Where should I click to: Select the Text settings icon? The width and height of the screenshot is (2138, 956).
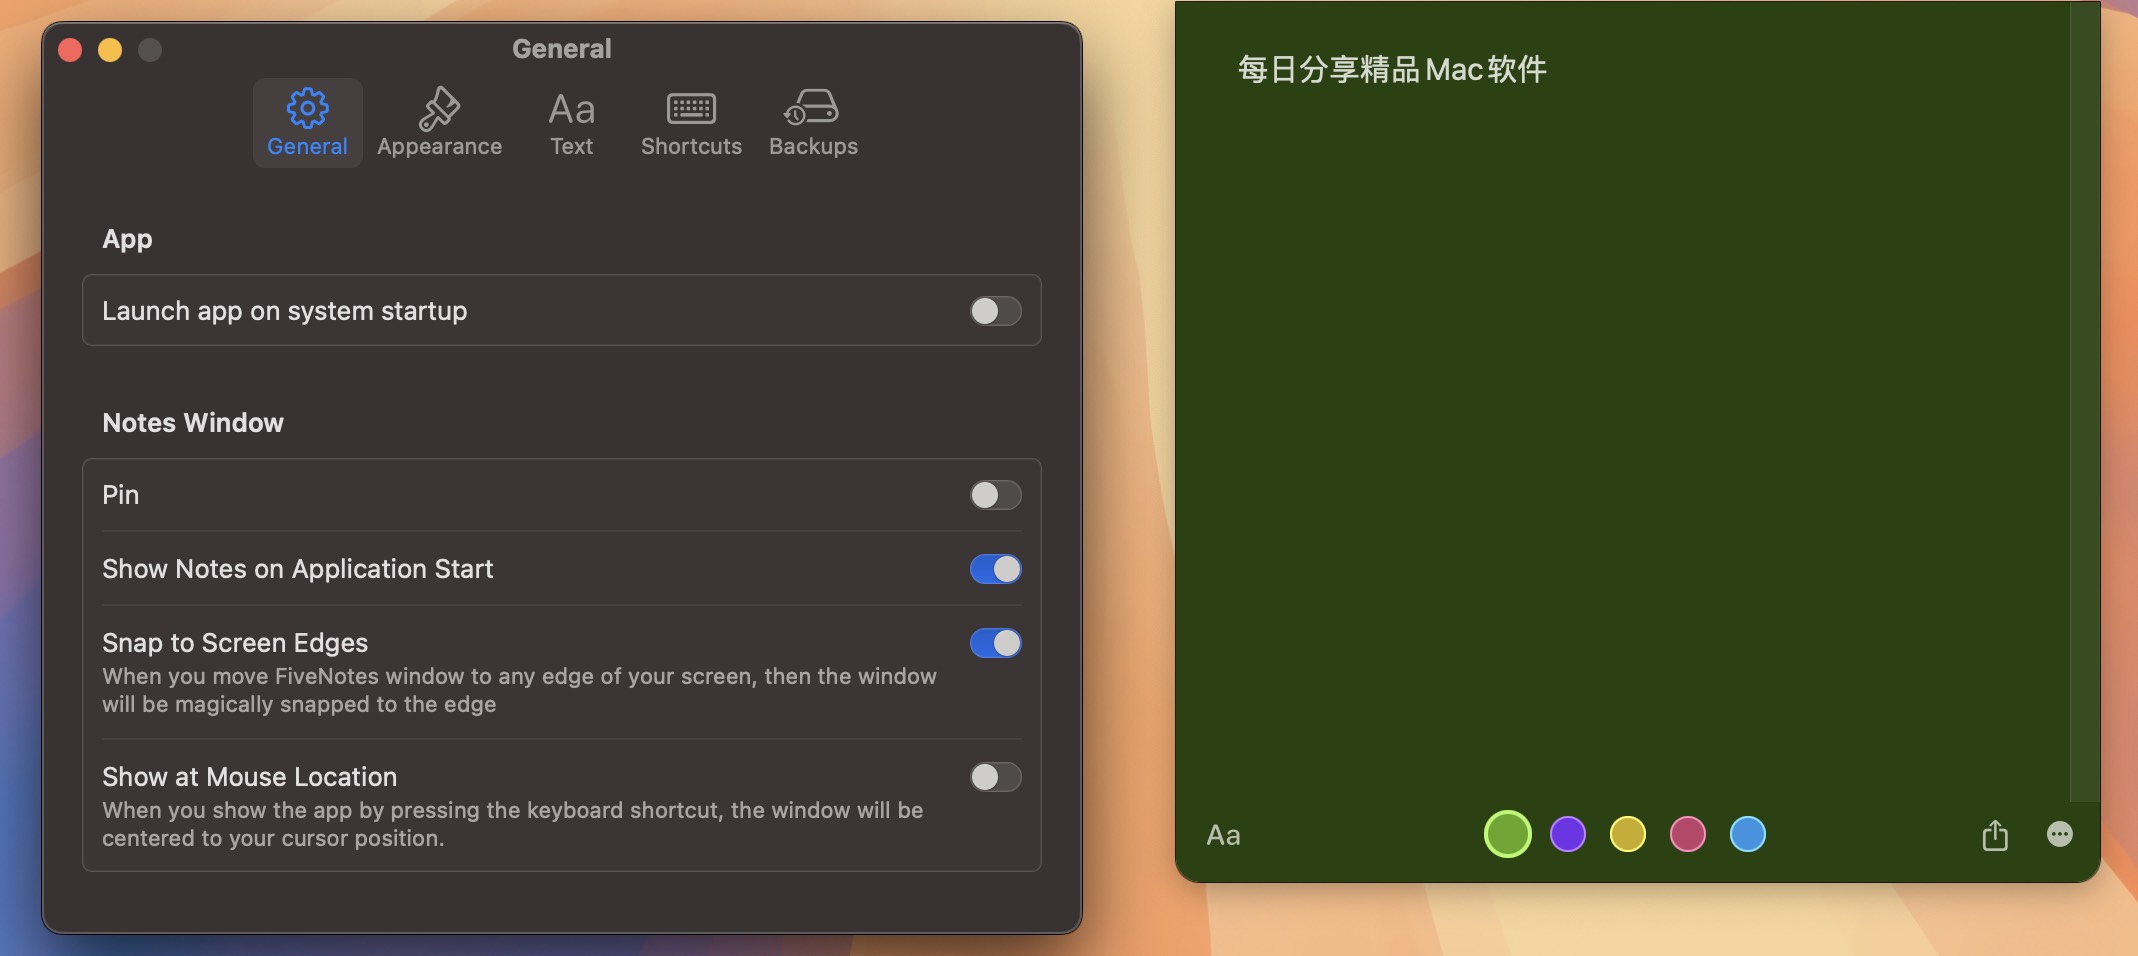(x=570, y=110)
